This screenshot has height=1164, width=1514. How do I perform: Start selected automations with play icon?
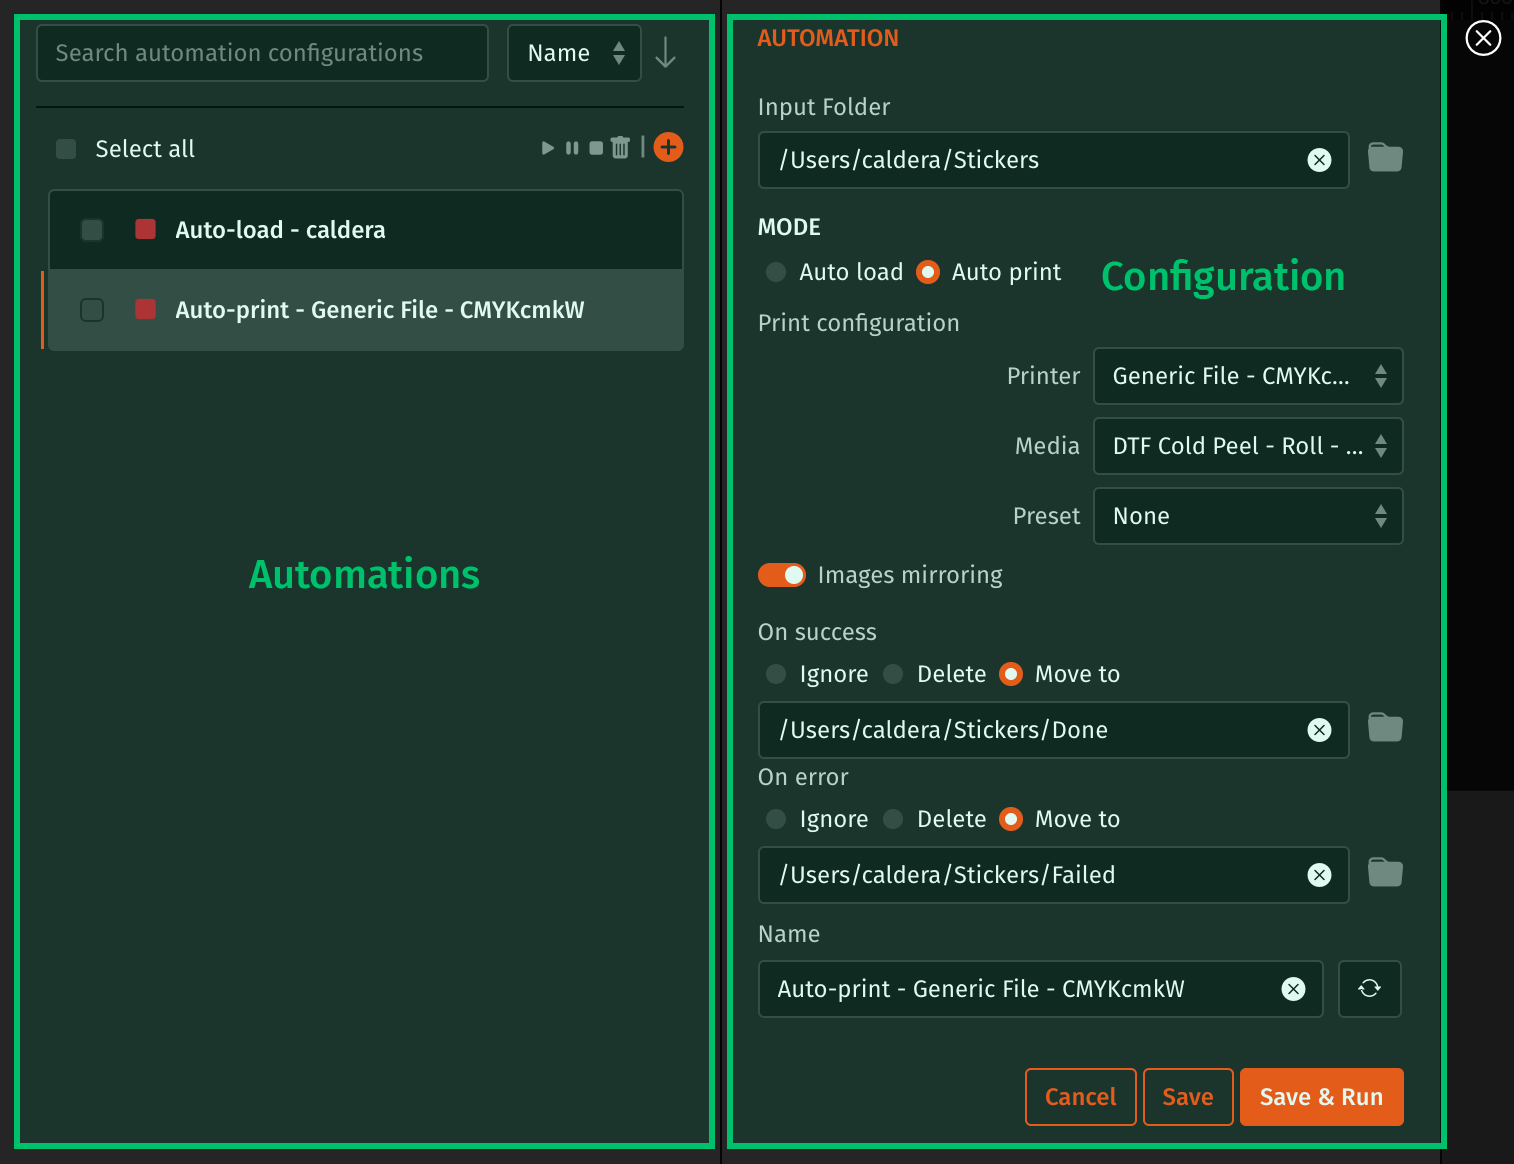coord(547,148)
